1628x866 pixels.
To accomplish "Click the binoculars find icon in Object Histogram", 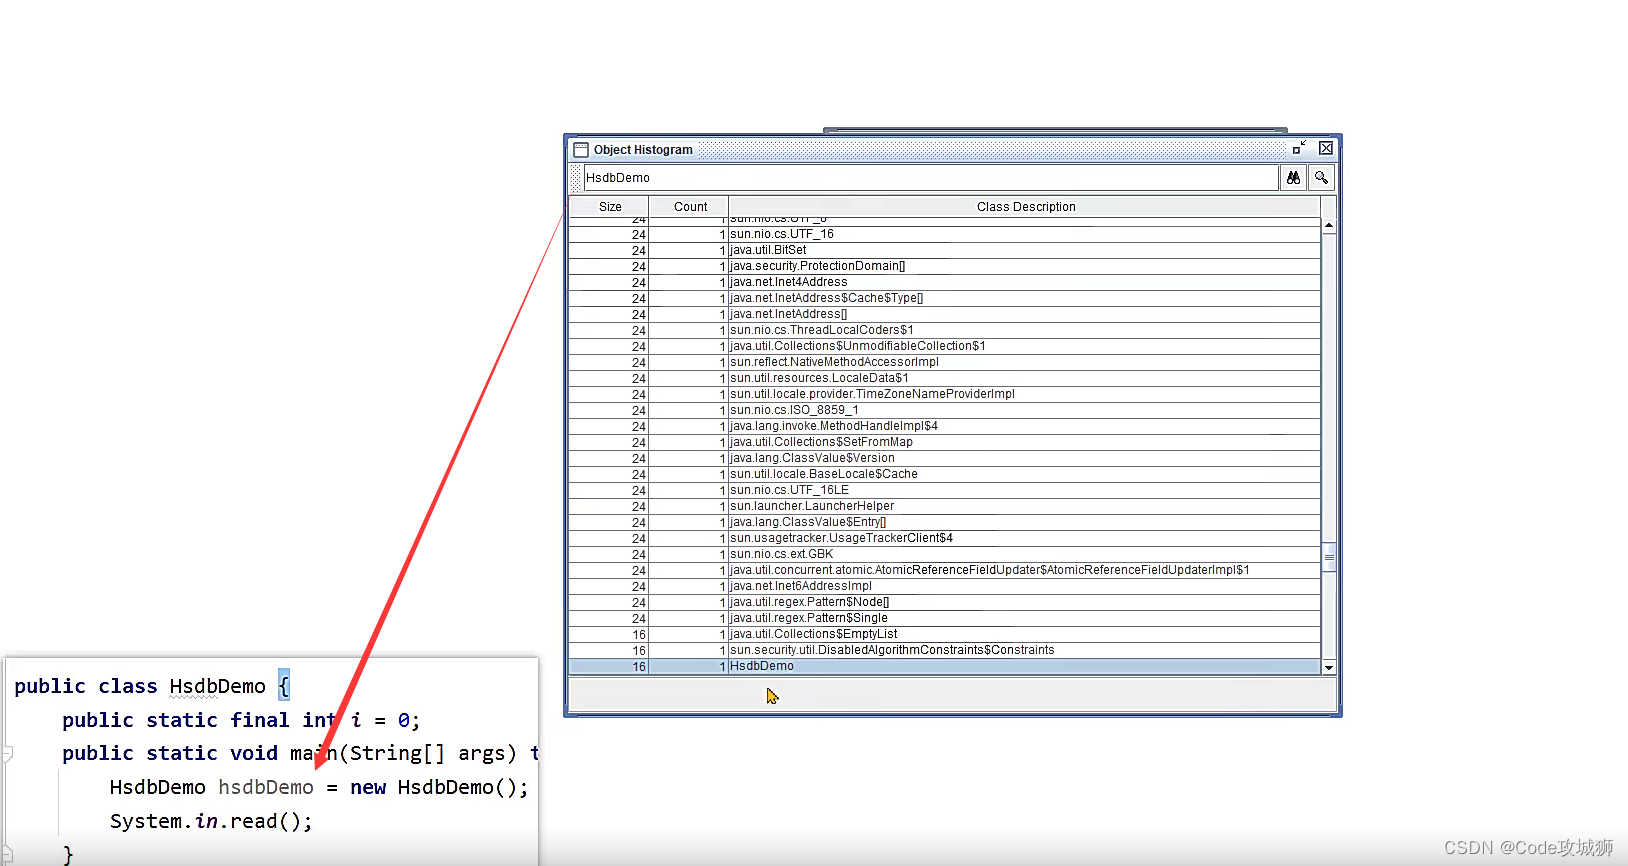I will (x=1293, y=177).
